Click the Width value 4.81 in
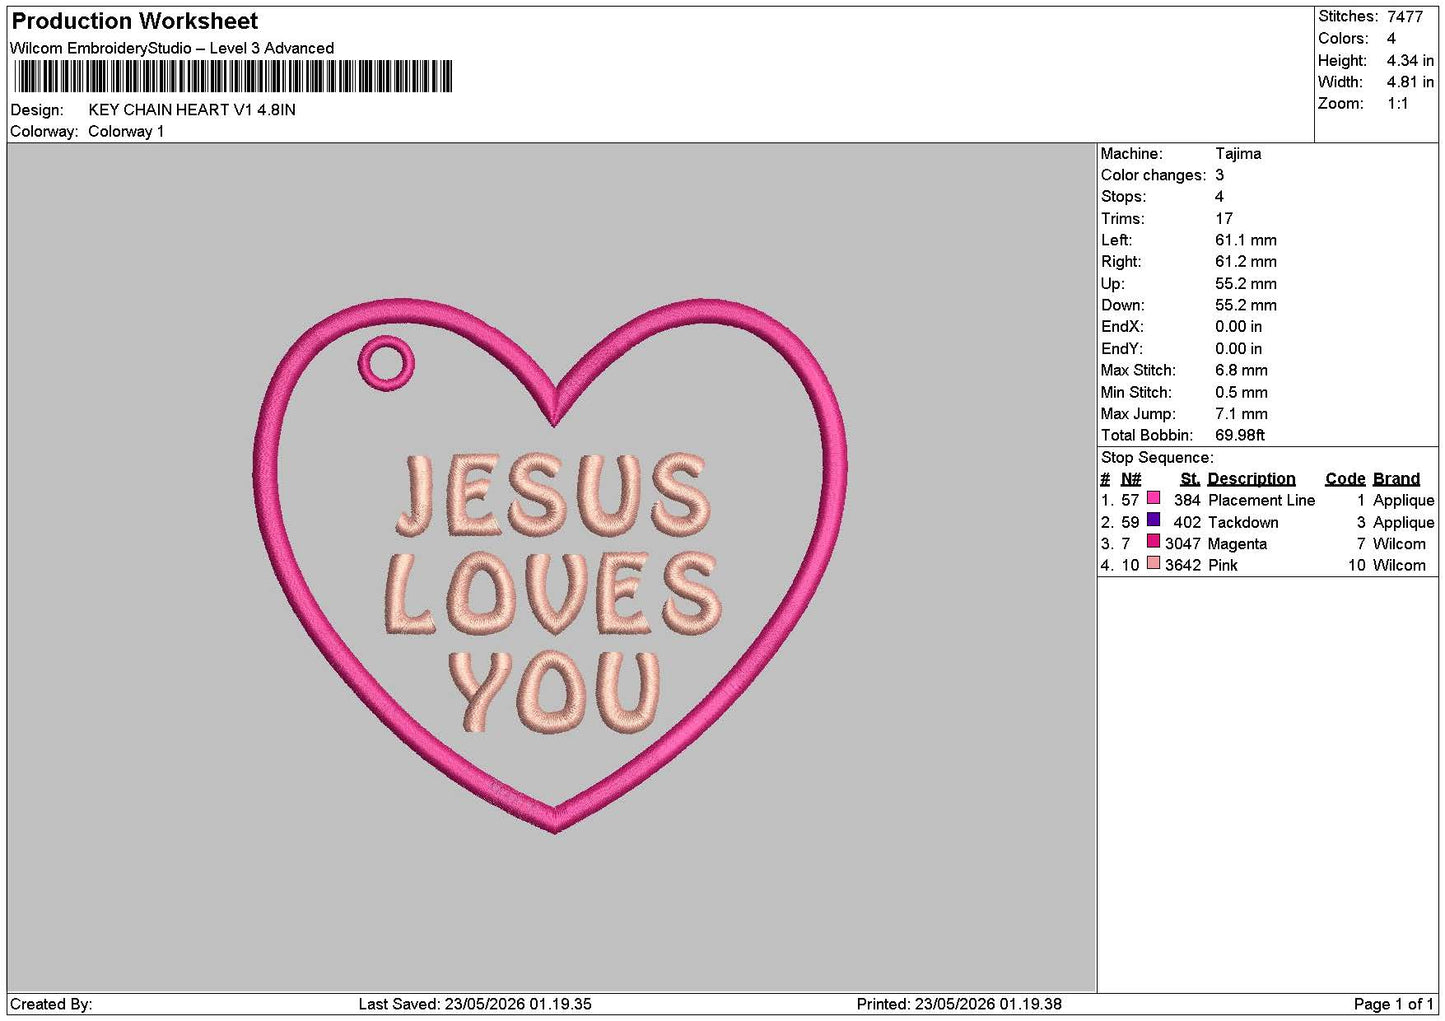This screenshot has width=1445, height=1021. (x=1410, y=82)
